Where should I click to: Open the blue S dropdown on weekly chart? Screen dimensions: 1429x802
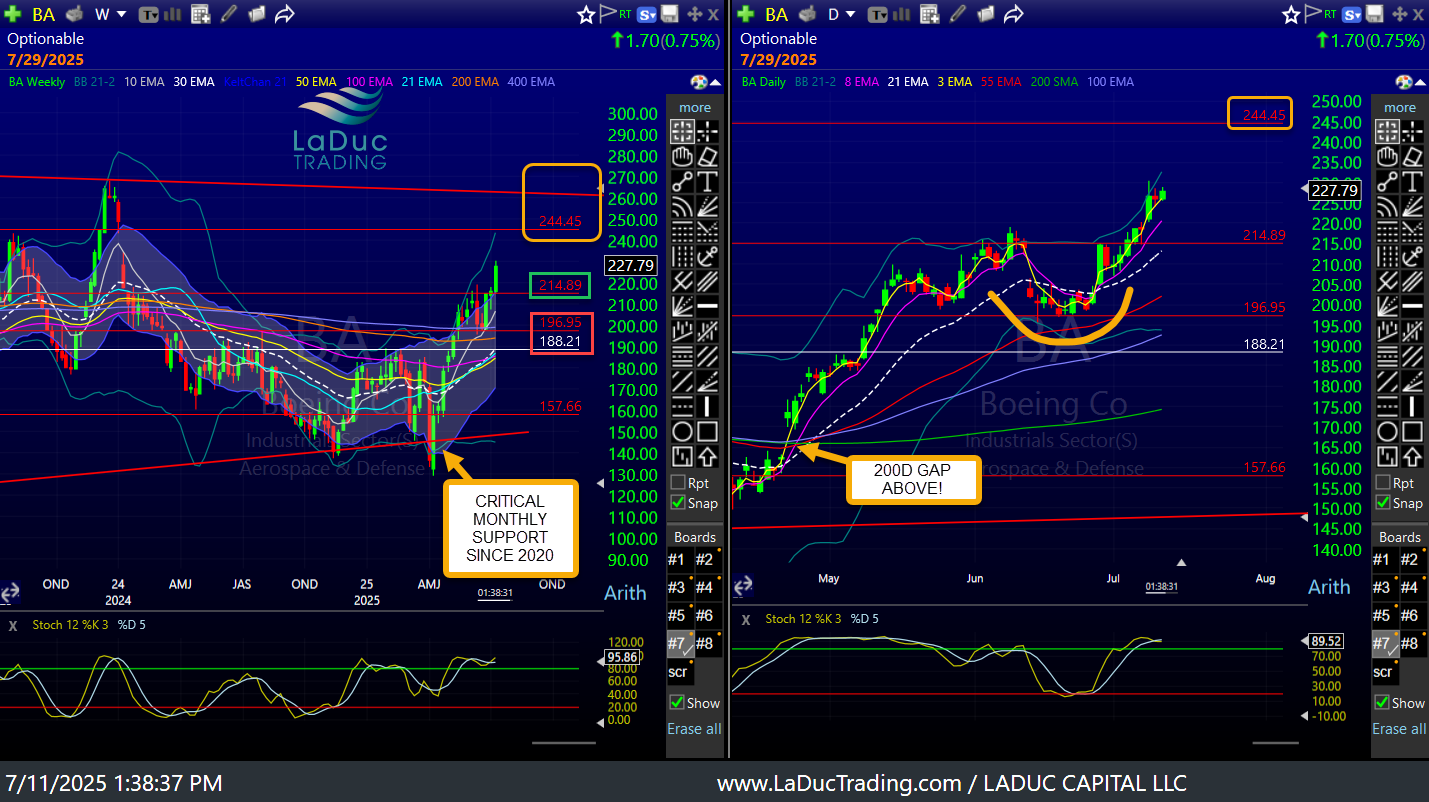click(646, 14)
